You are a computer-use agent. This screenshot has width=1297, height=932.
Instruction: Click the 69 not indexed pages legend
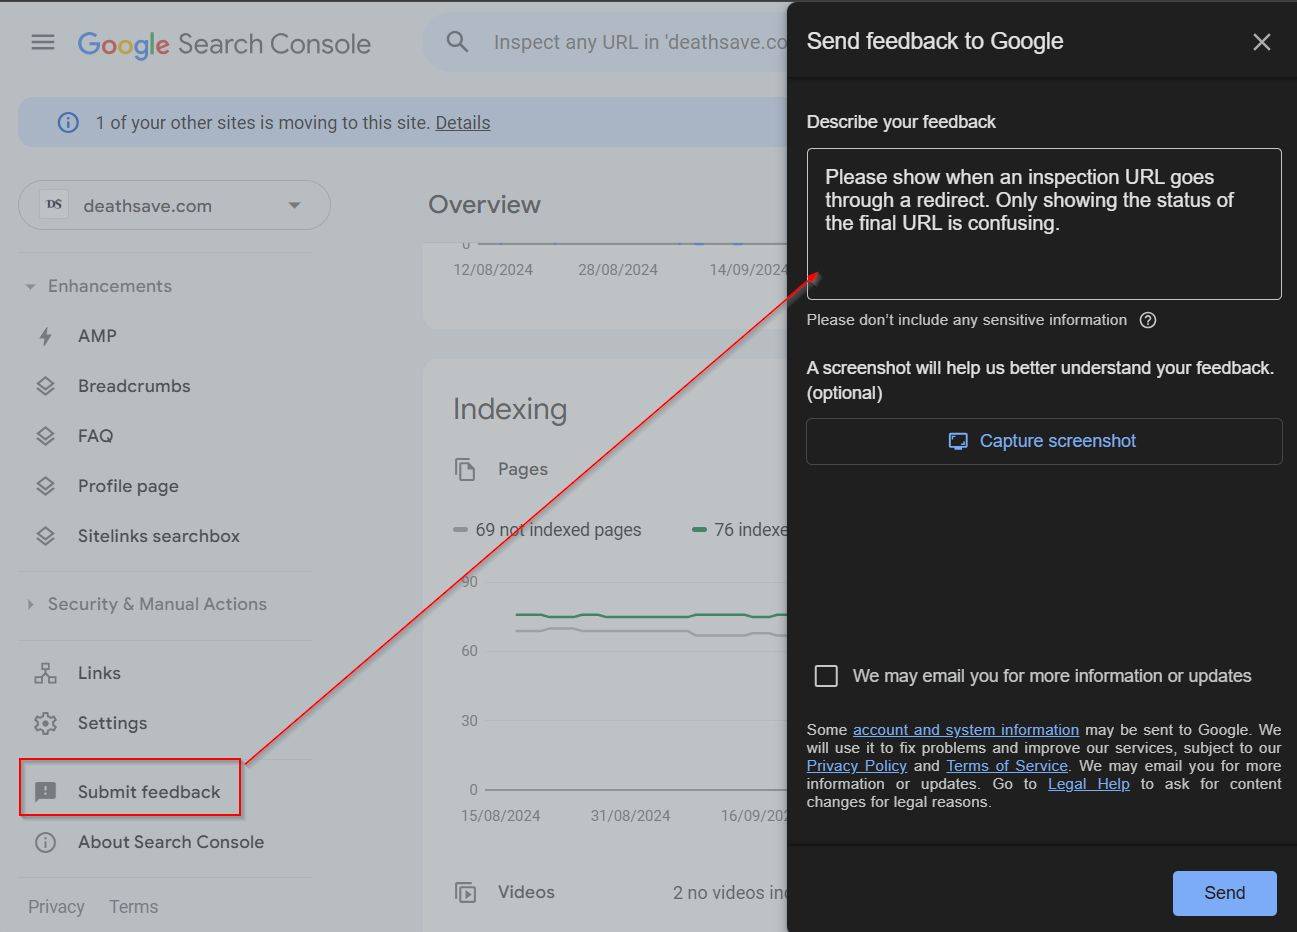coord(547,530)
